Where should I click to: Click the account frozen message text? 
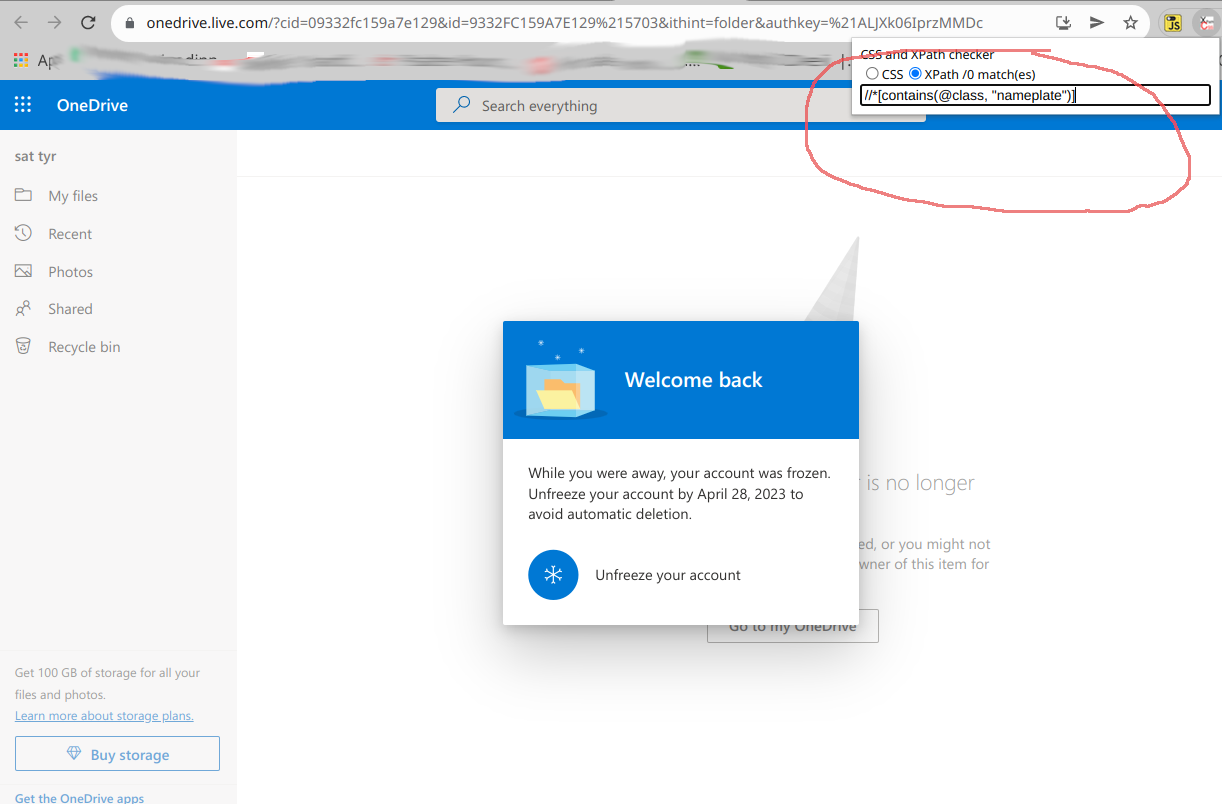pyautogui.click(x=680, y=494)
